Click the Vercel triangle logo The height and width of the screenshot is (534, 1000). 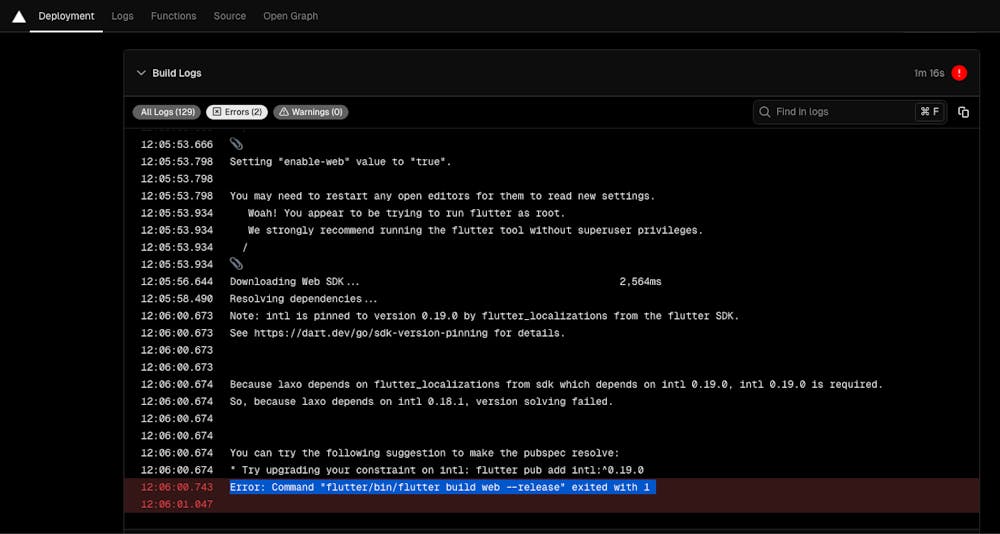point(19,17)
